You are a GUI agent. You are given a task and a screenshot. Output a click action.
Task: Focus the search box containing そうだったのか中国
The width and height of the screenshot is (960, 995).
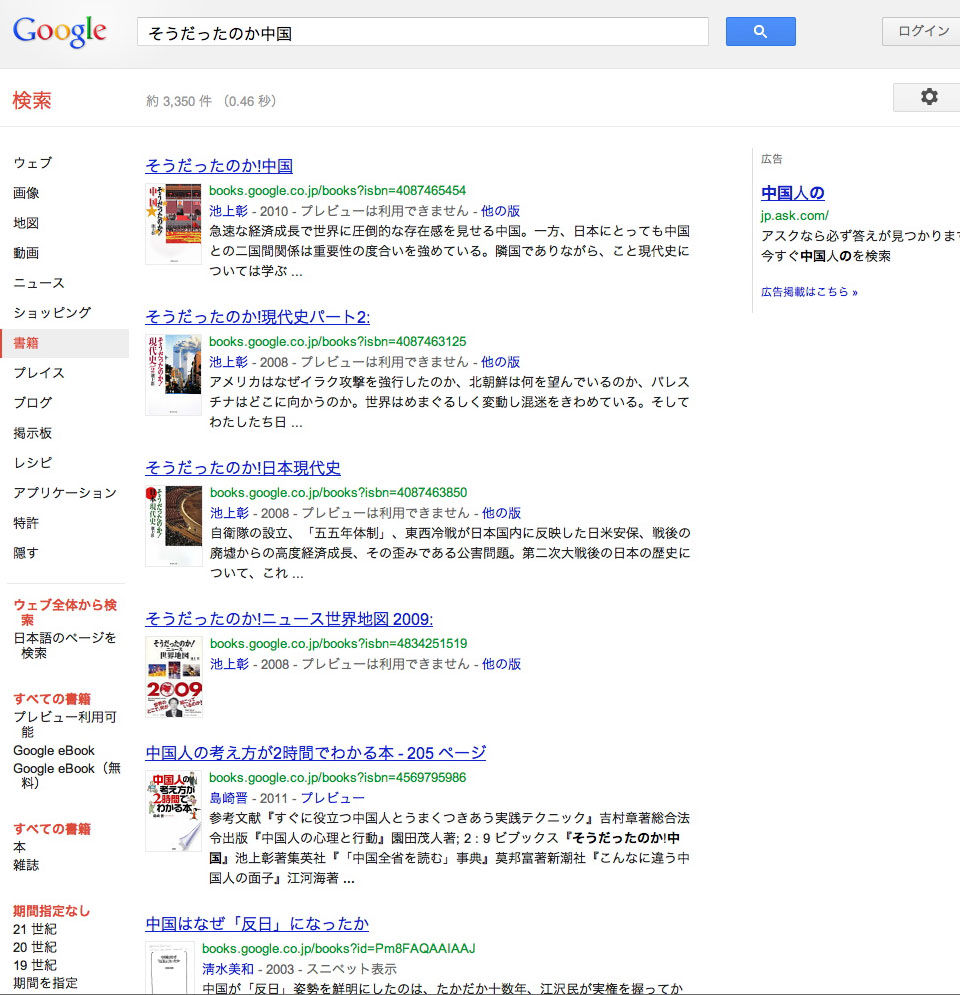point(423,32)
